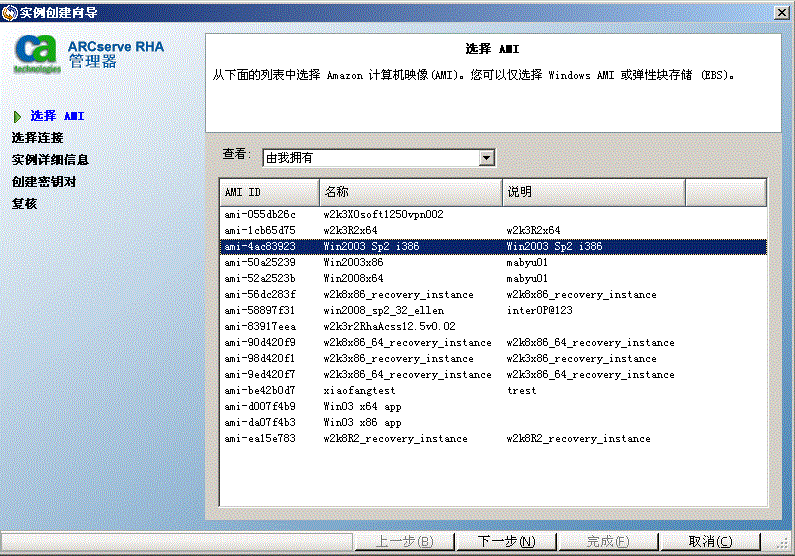Select row ami-56dc283f
Screen dimensions: 795x556
pyautogui.click(x=493, y=294)
